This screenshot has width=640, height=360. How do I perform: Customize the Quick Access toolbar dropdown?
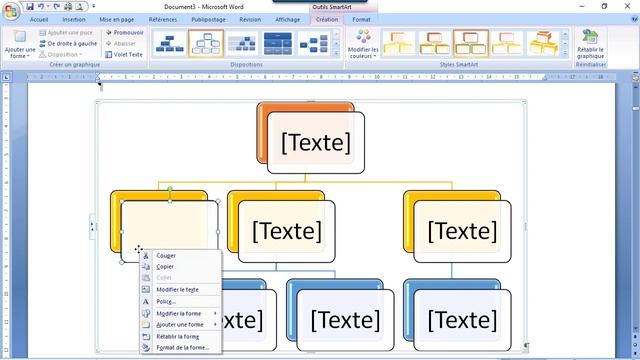pyautogui.click(x=93, y=7)
